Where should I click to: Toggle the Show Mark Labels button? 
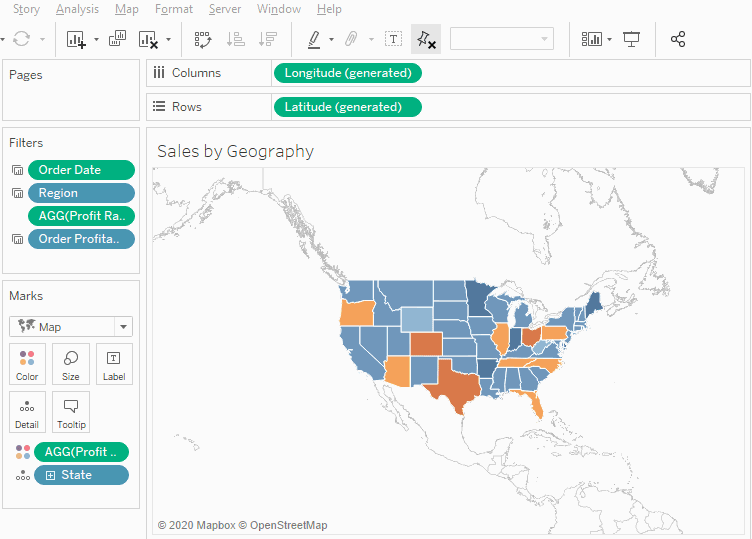[394, 39]
